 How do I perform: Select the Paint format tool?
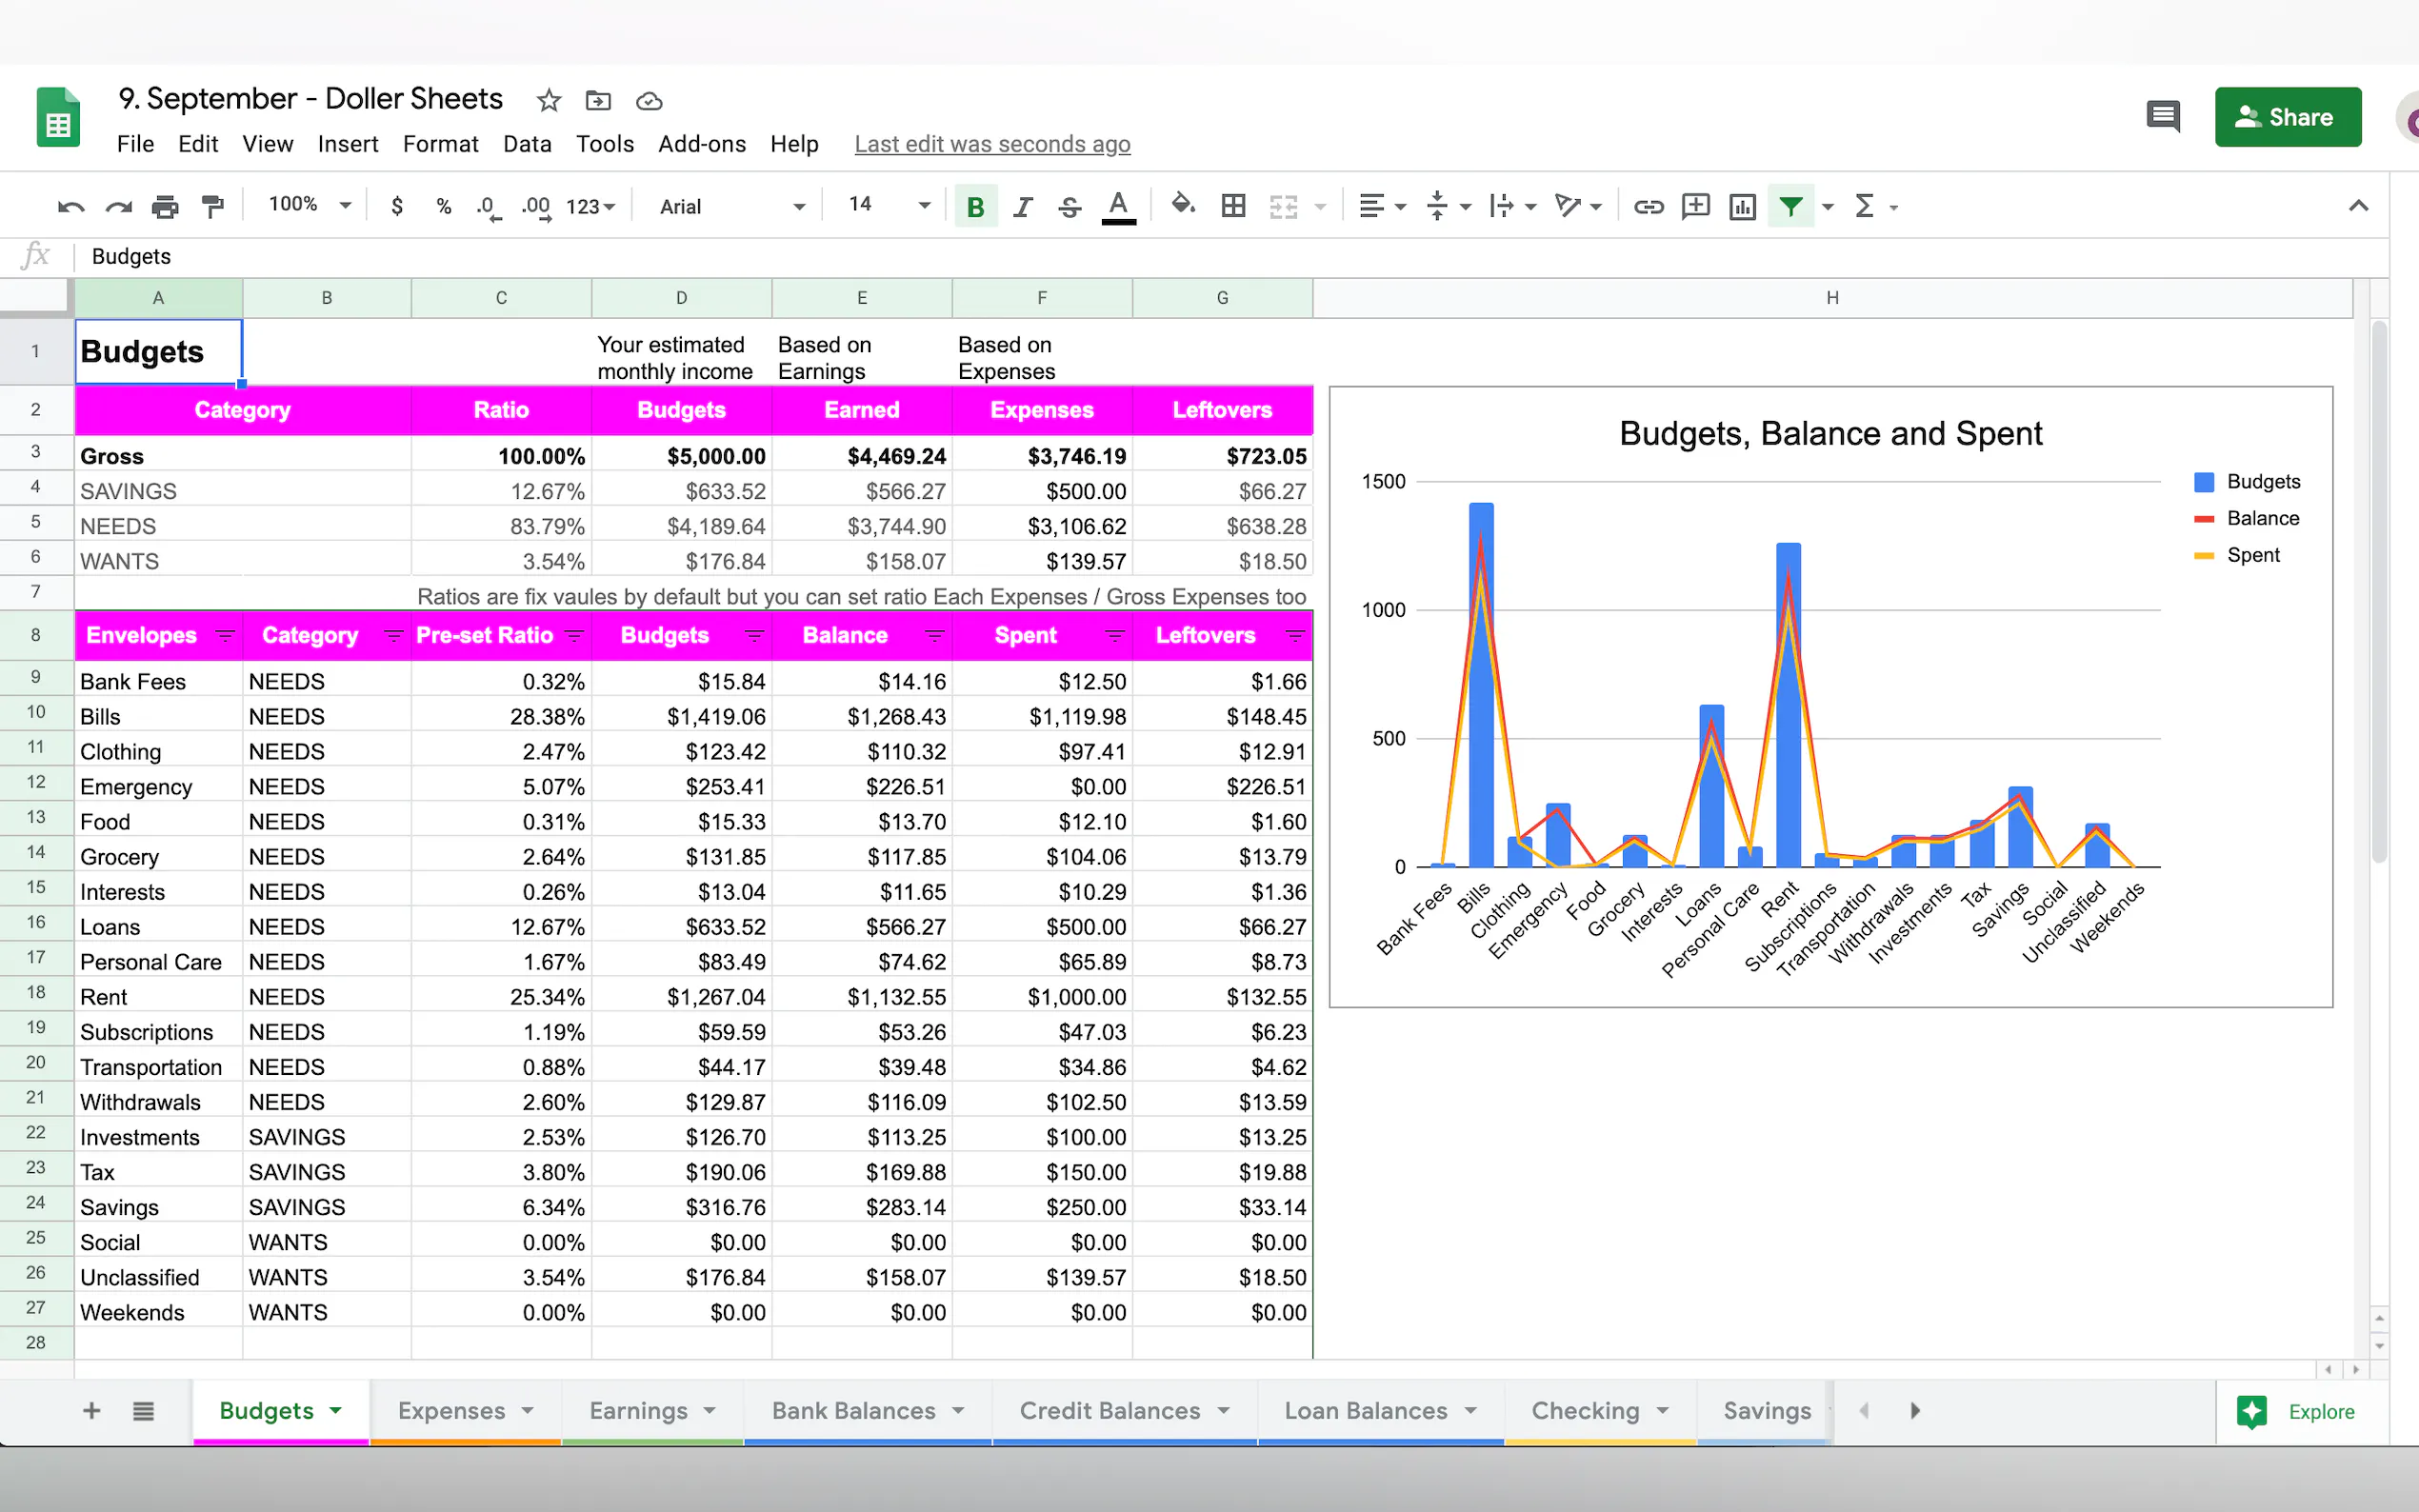[212, 207]
